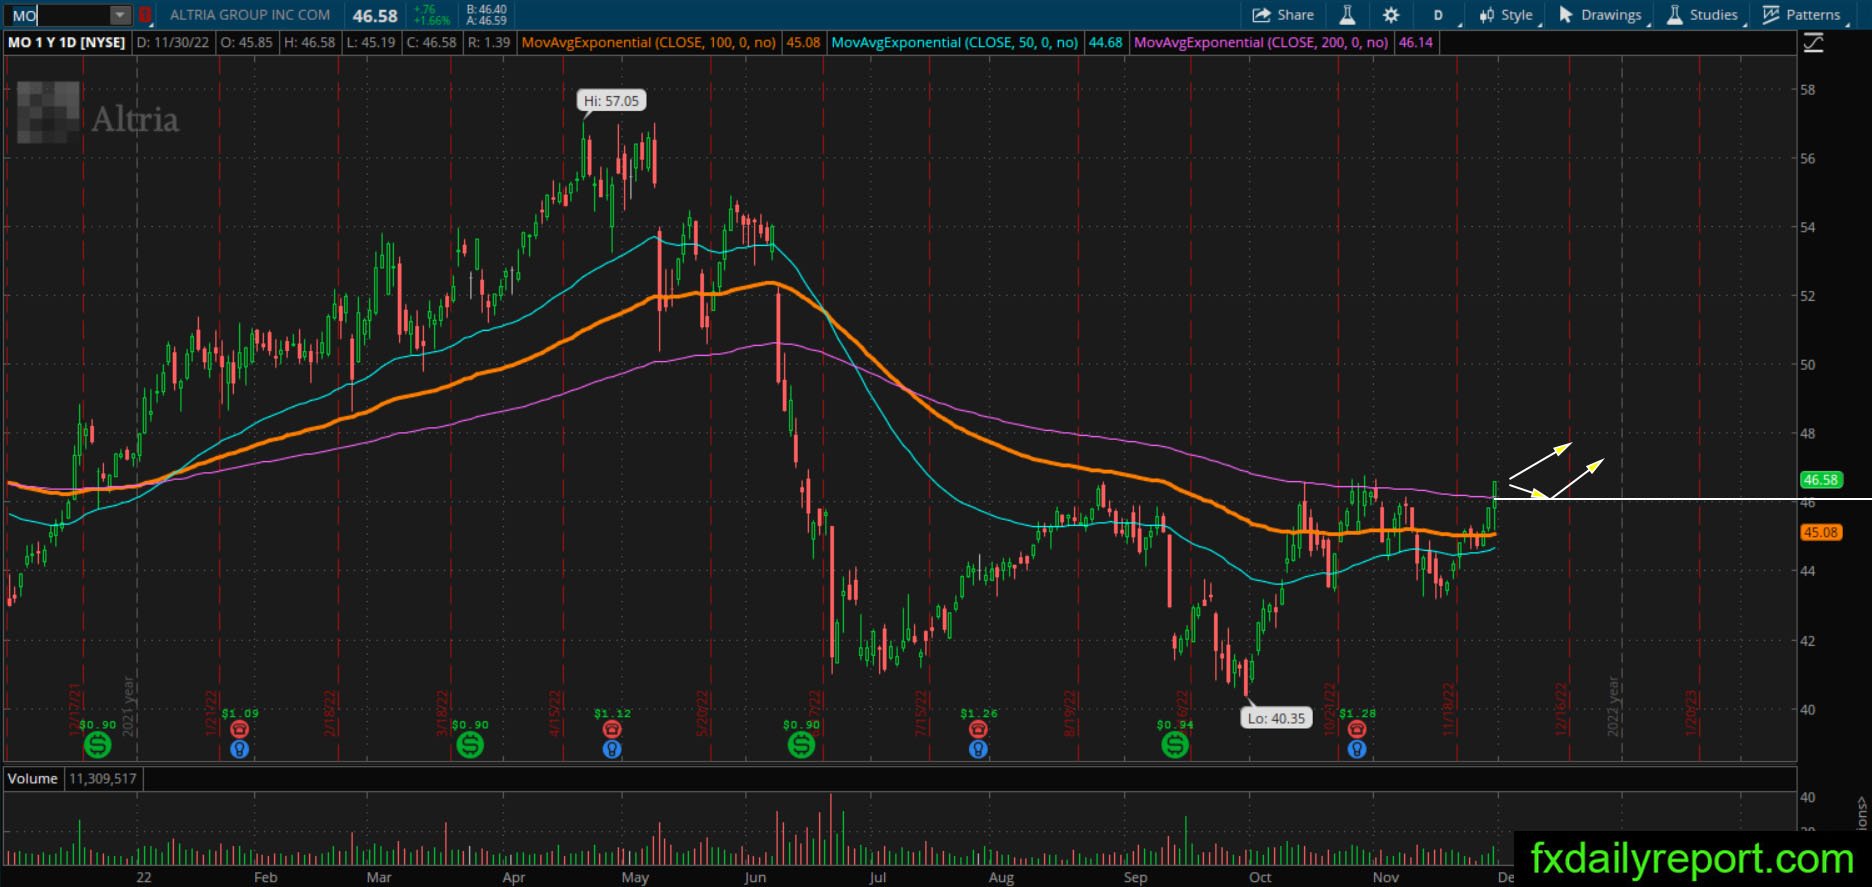The image size is (1872, 887).
Task: Click the March $0.90 dividend icon
Action: (x=470, y=744)
